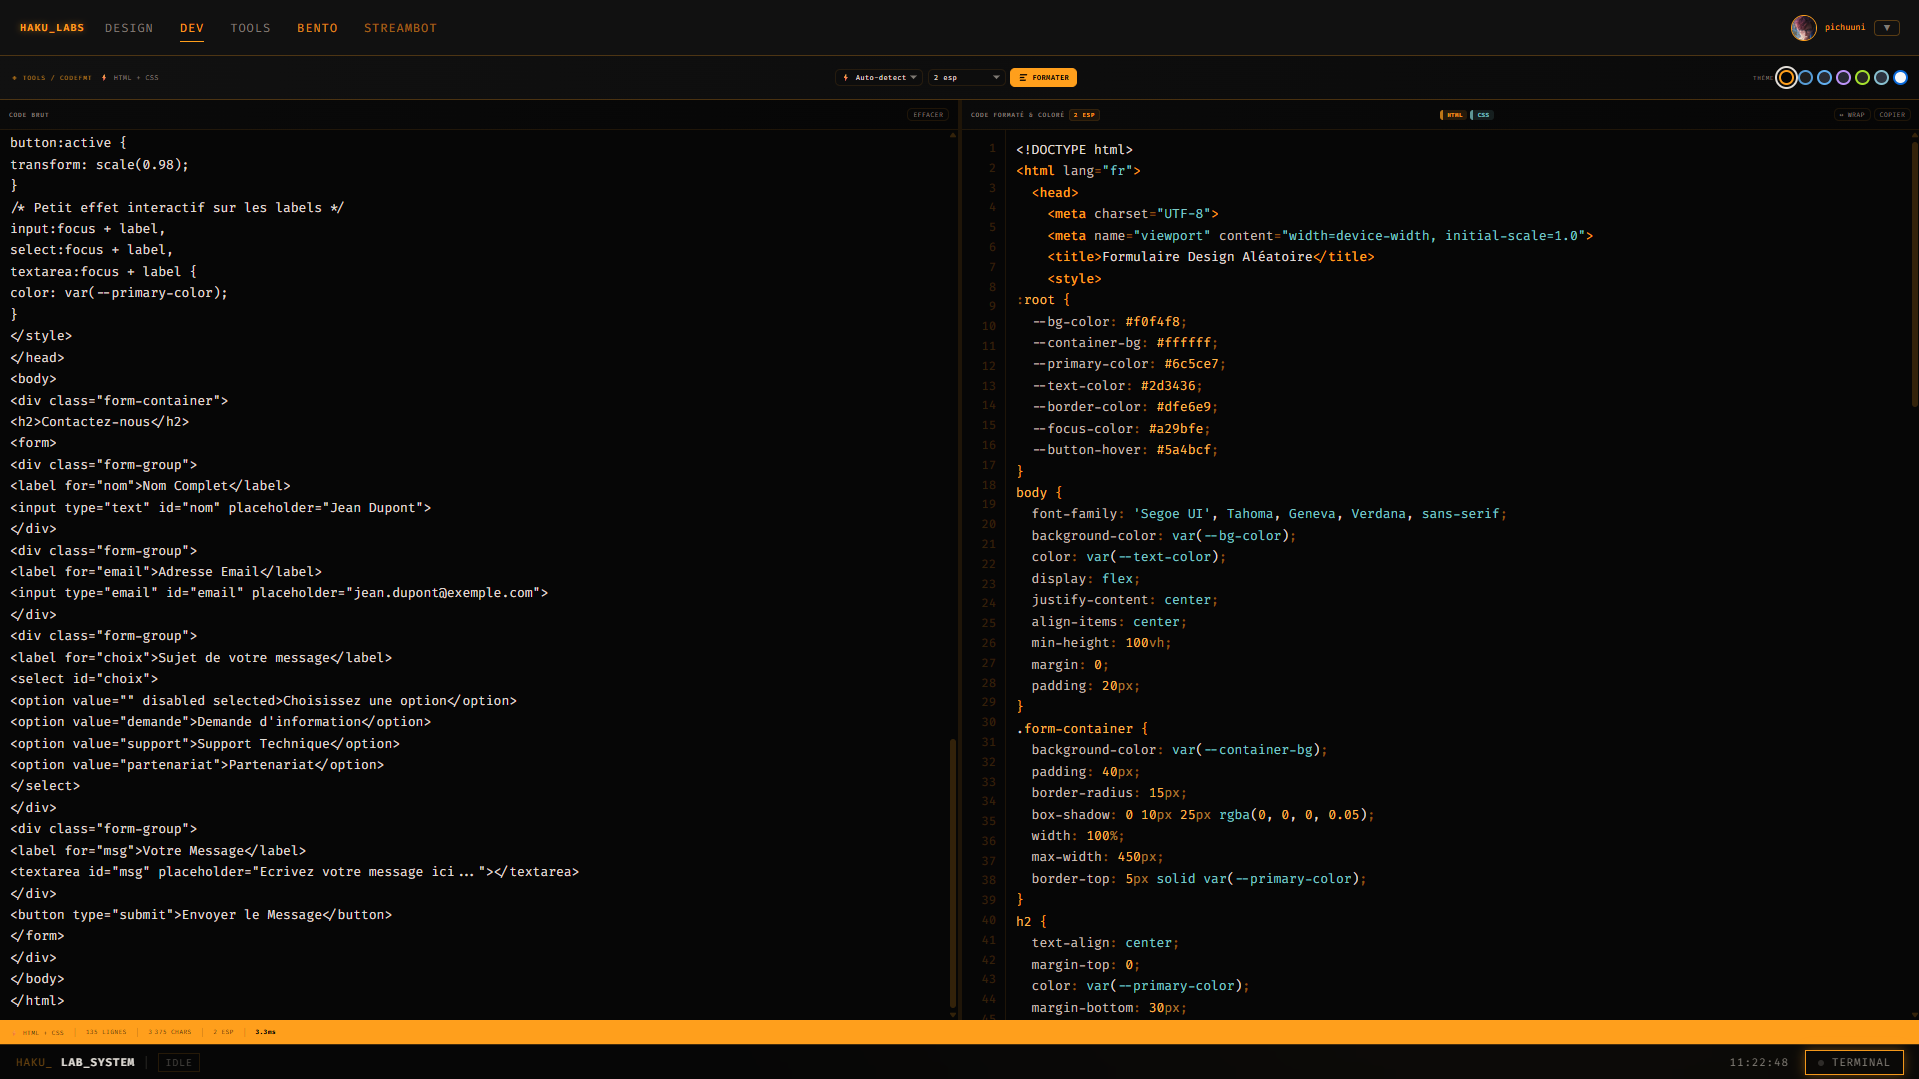Open the STREAMBOT menu item

400,27
